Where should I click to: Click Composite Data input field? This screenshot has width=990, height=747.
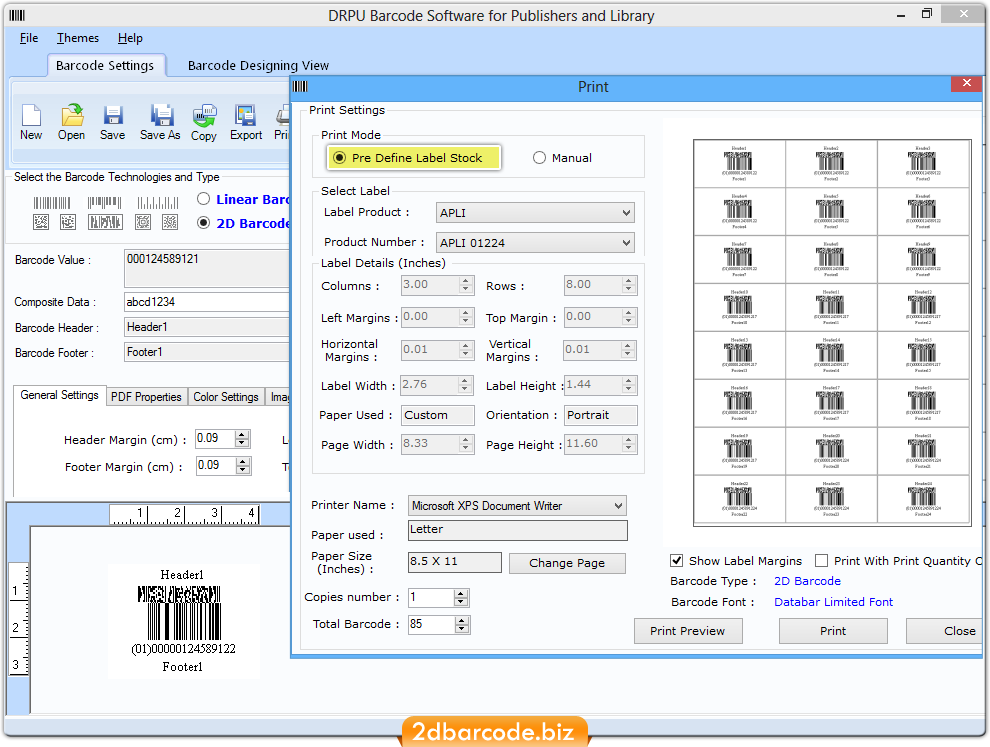207,302
